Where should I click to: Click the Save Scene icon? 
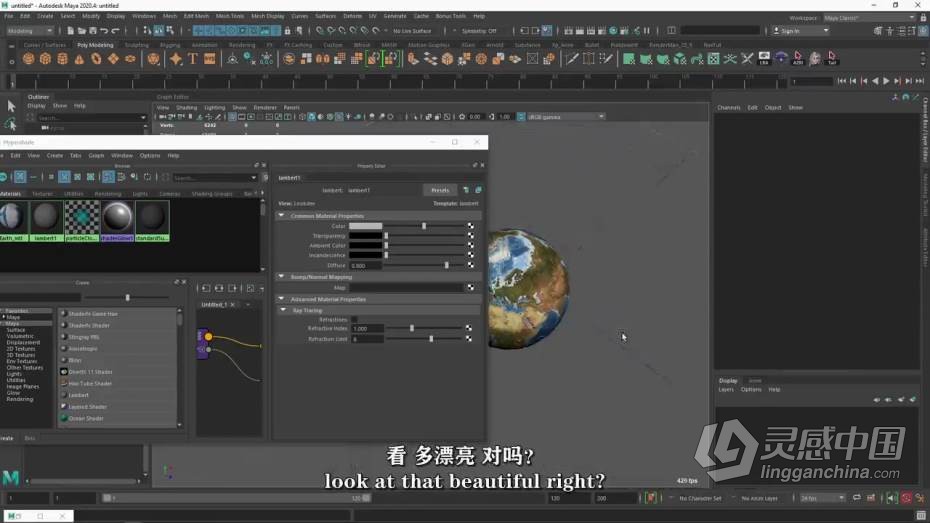[x=93, y=31]
